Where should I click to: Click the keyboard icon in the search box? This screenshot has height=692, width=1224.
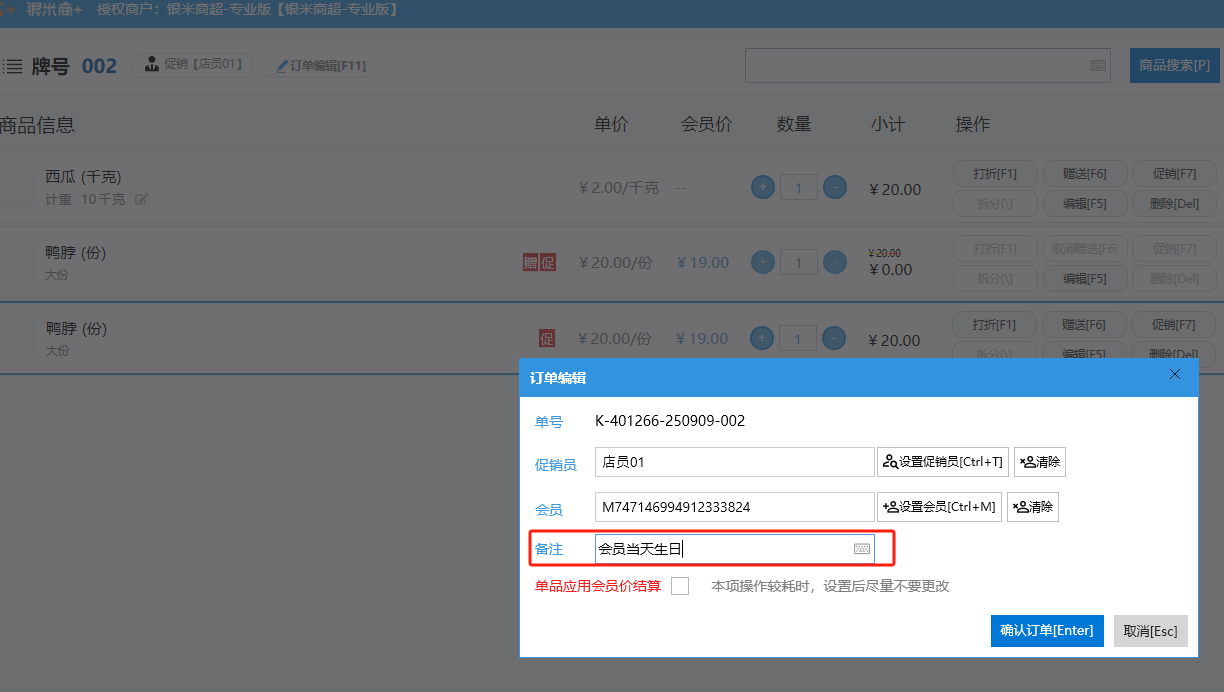tap(1098, 66)
